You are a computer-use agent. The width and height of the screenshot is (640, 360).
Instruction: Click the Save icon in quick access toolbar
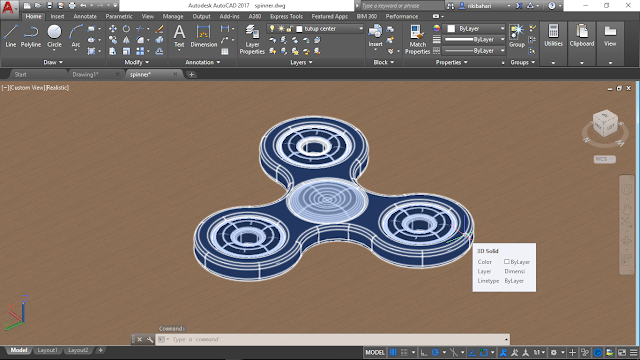(49, 6)
